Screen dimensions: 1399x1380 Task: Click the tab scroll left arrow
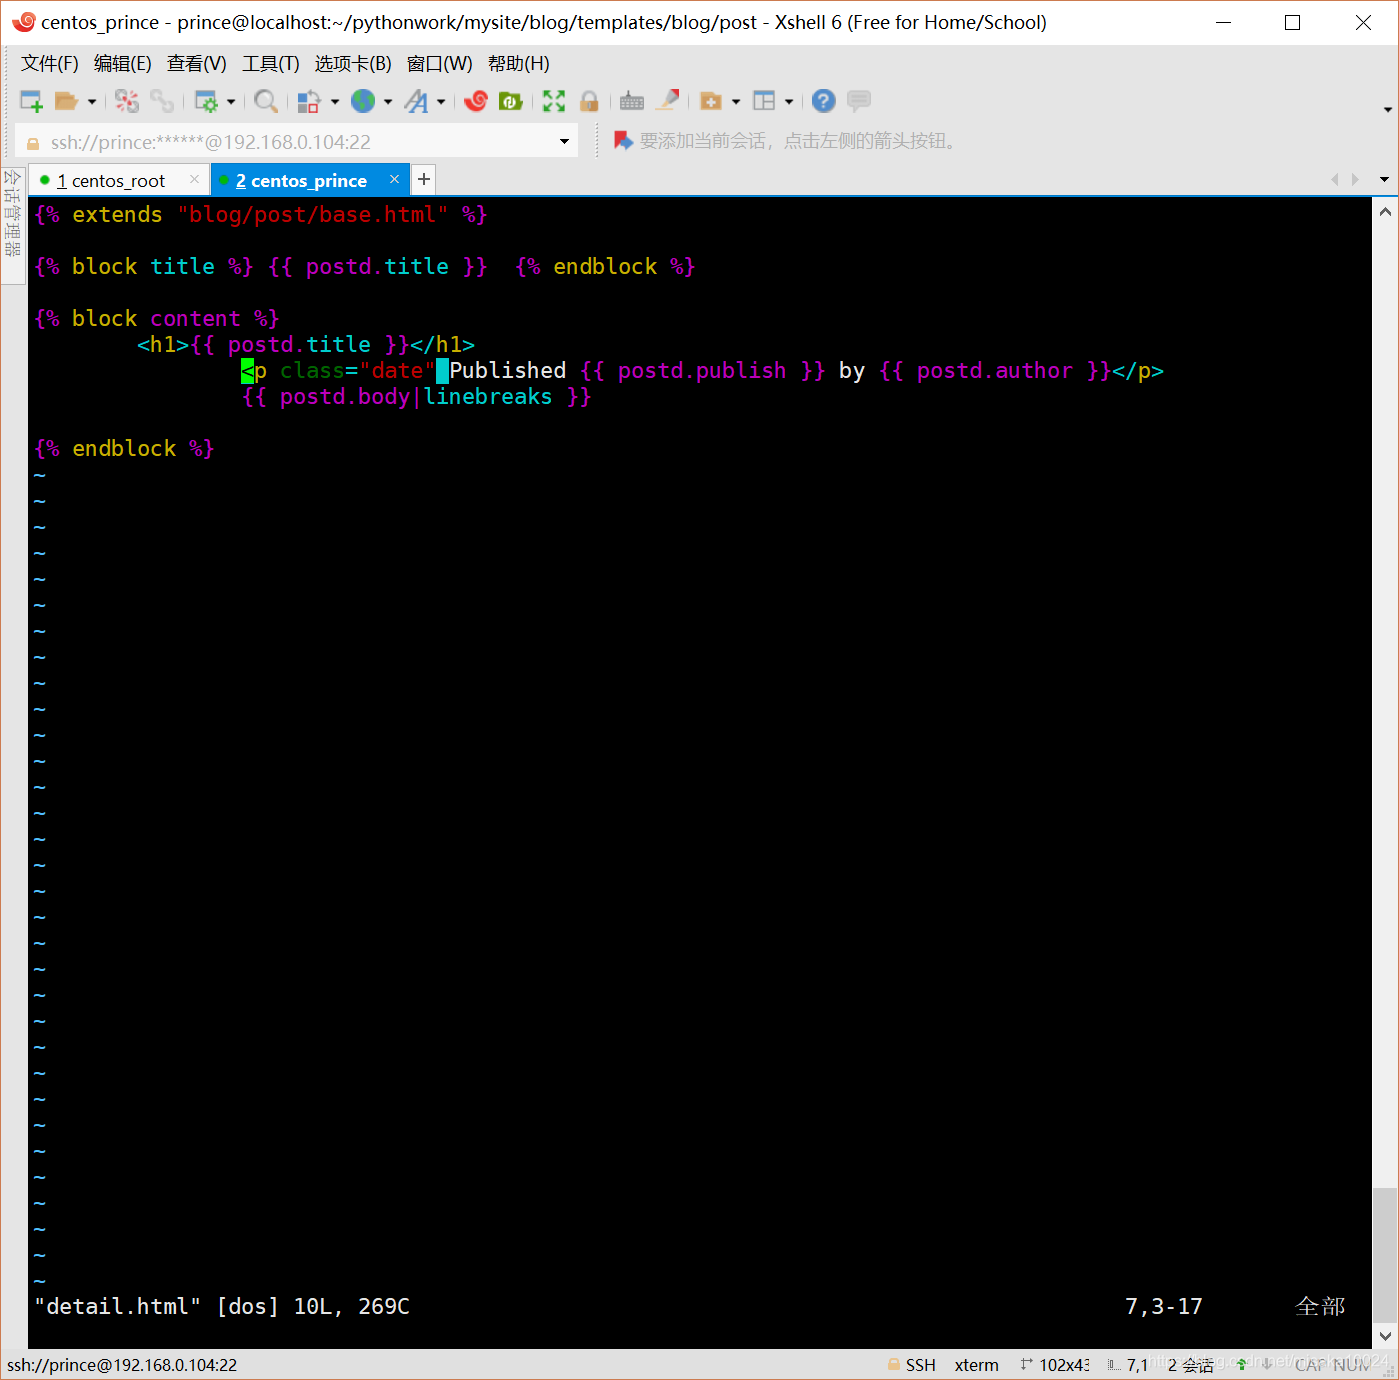tap(1334, 180)
